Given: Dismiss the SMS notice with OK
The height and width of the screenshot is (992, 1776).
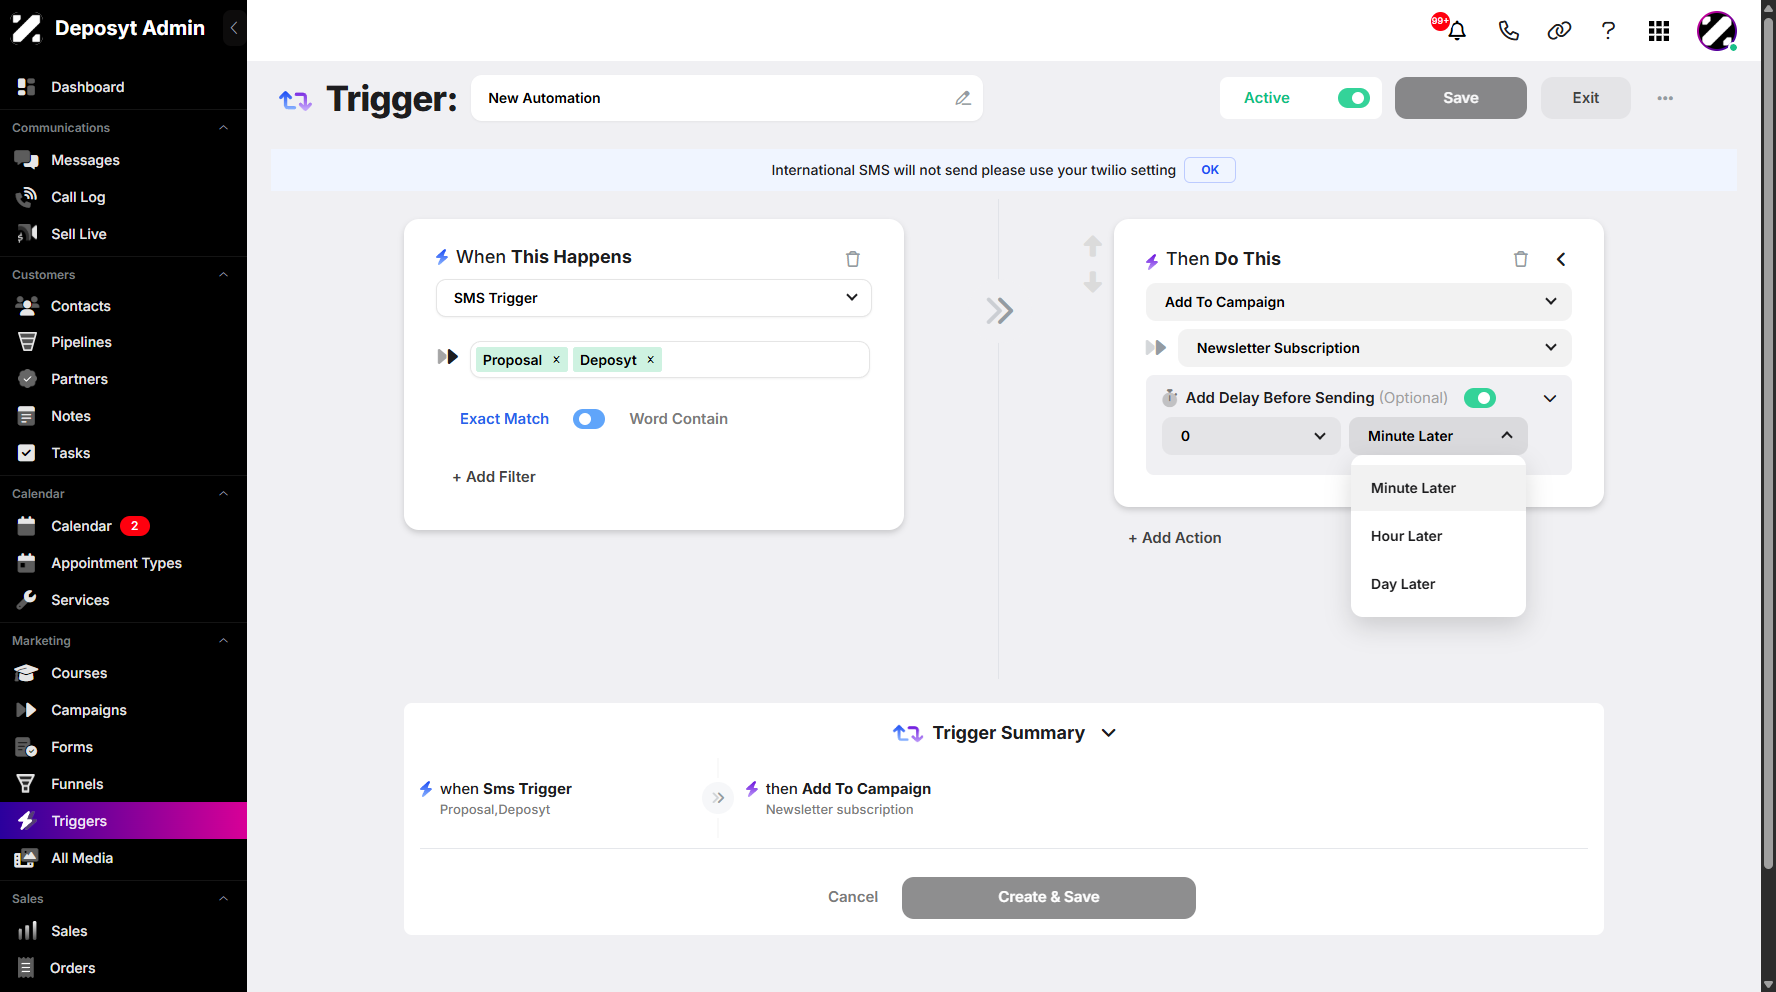Looking at the screenshot, I should (x=1209, y=170).
